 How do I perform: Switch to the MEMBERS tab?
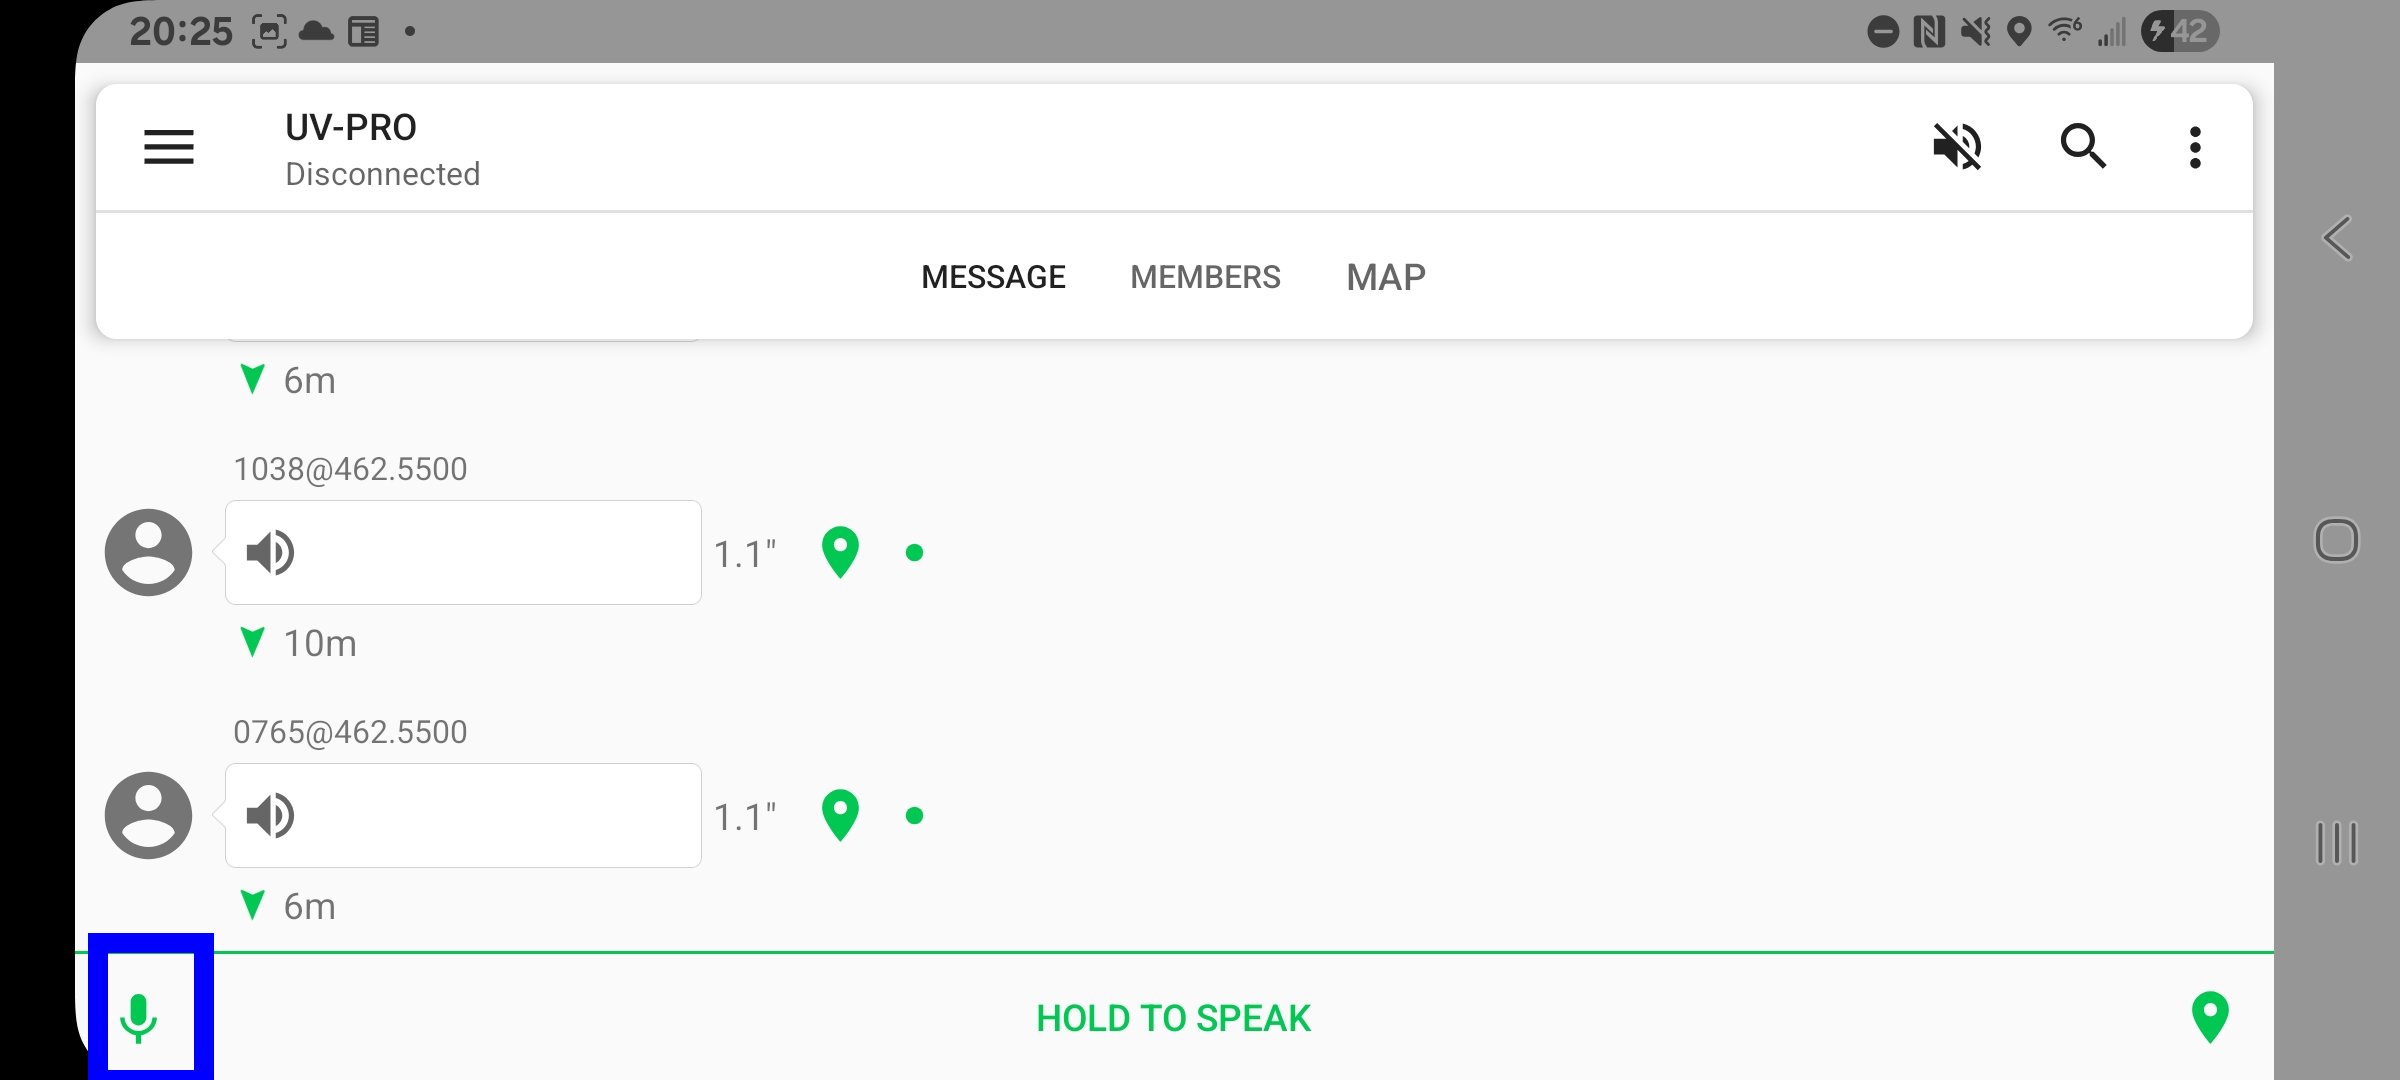1205,277
